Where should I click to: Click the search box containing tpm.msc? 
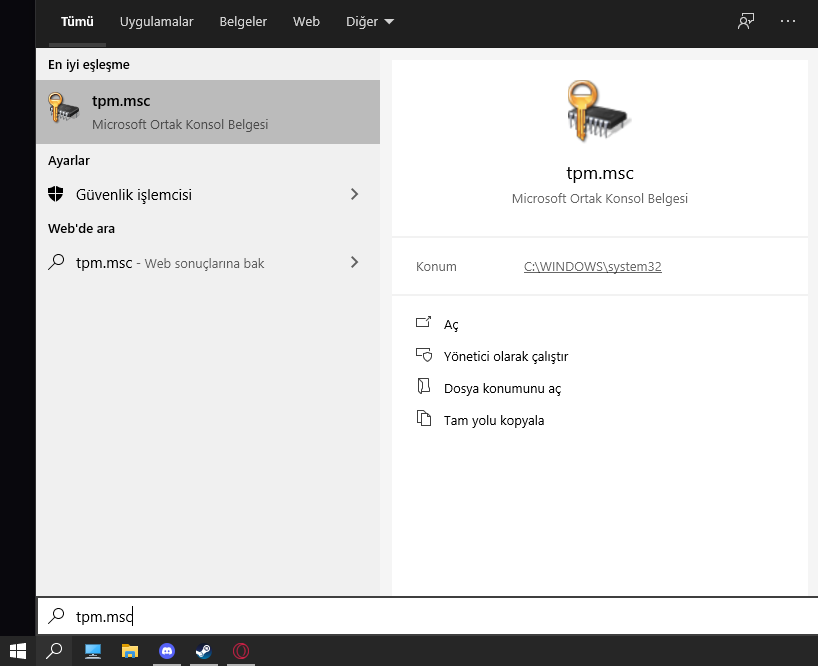pos(428,616)
